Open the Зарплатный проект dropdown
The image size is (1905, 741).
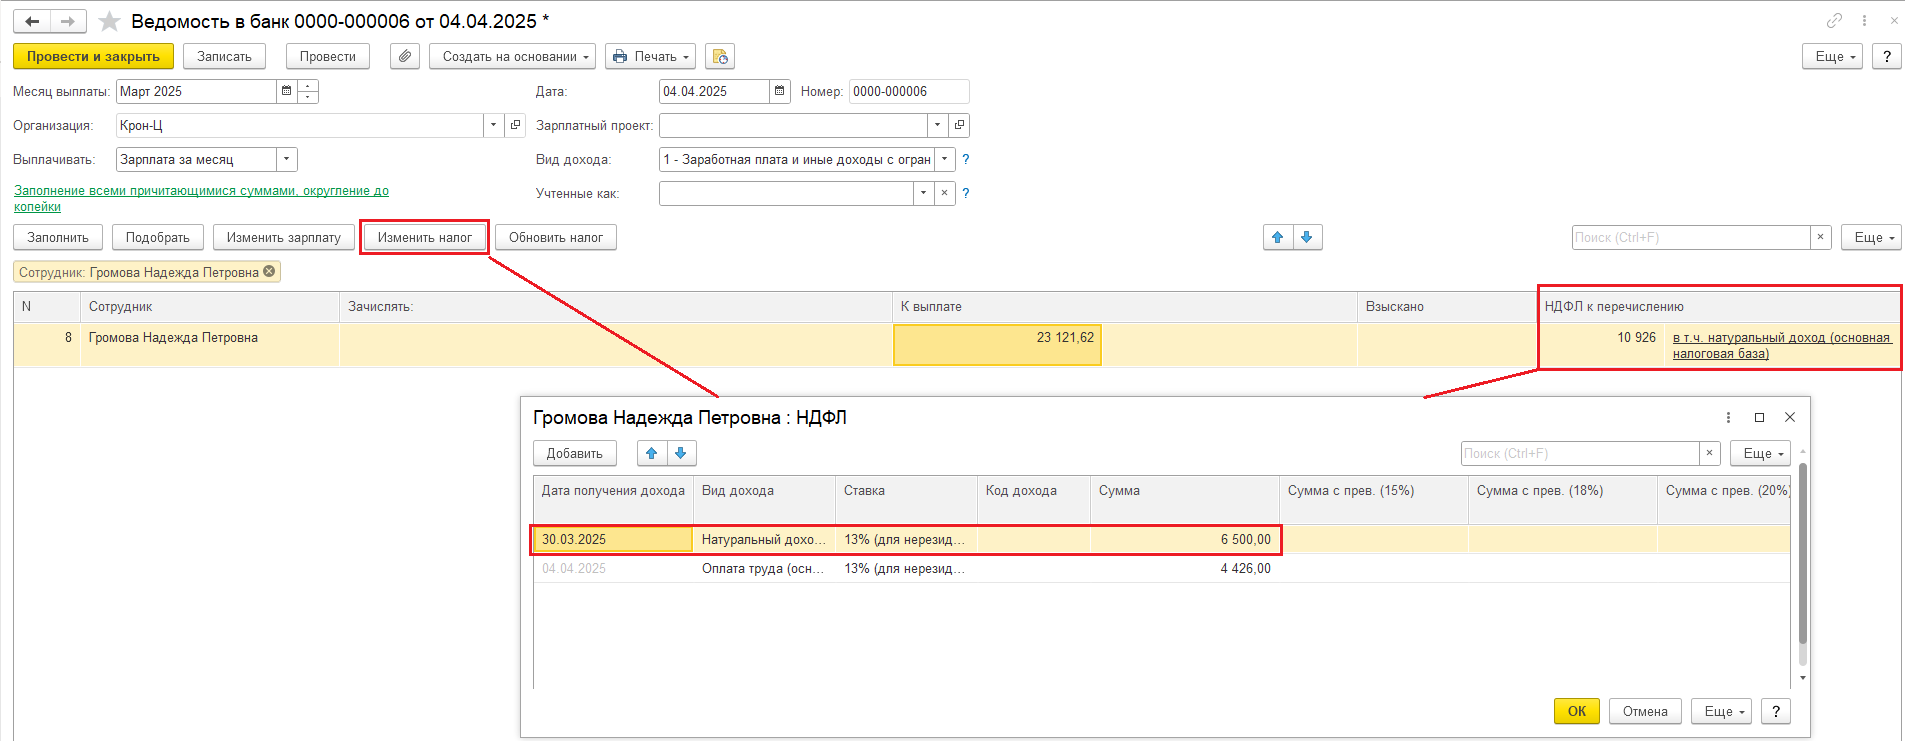point(937,125)
